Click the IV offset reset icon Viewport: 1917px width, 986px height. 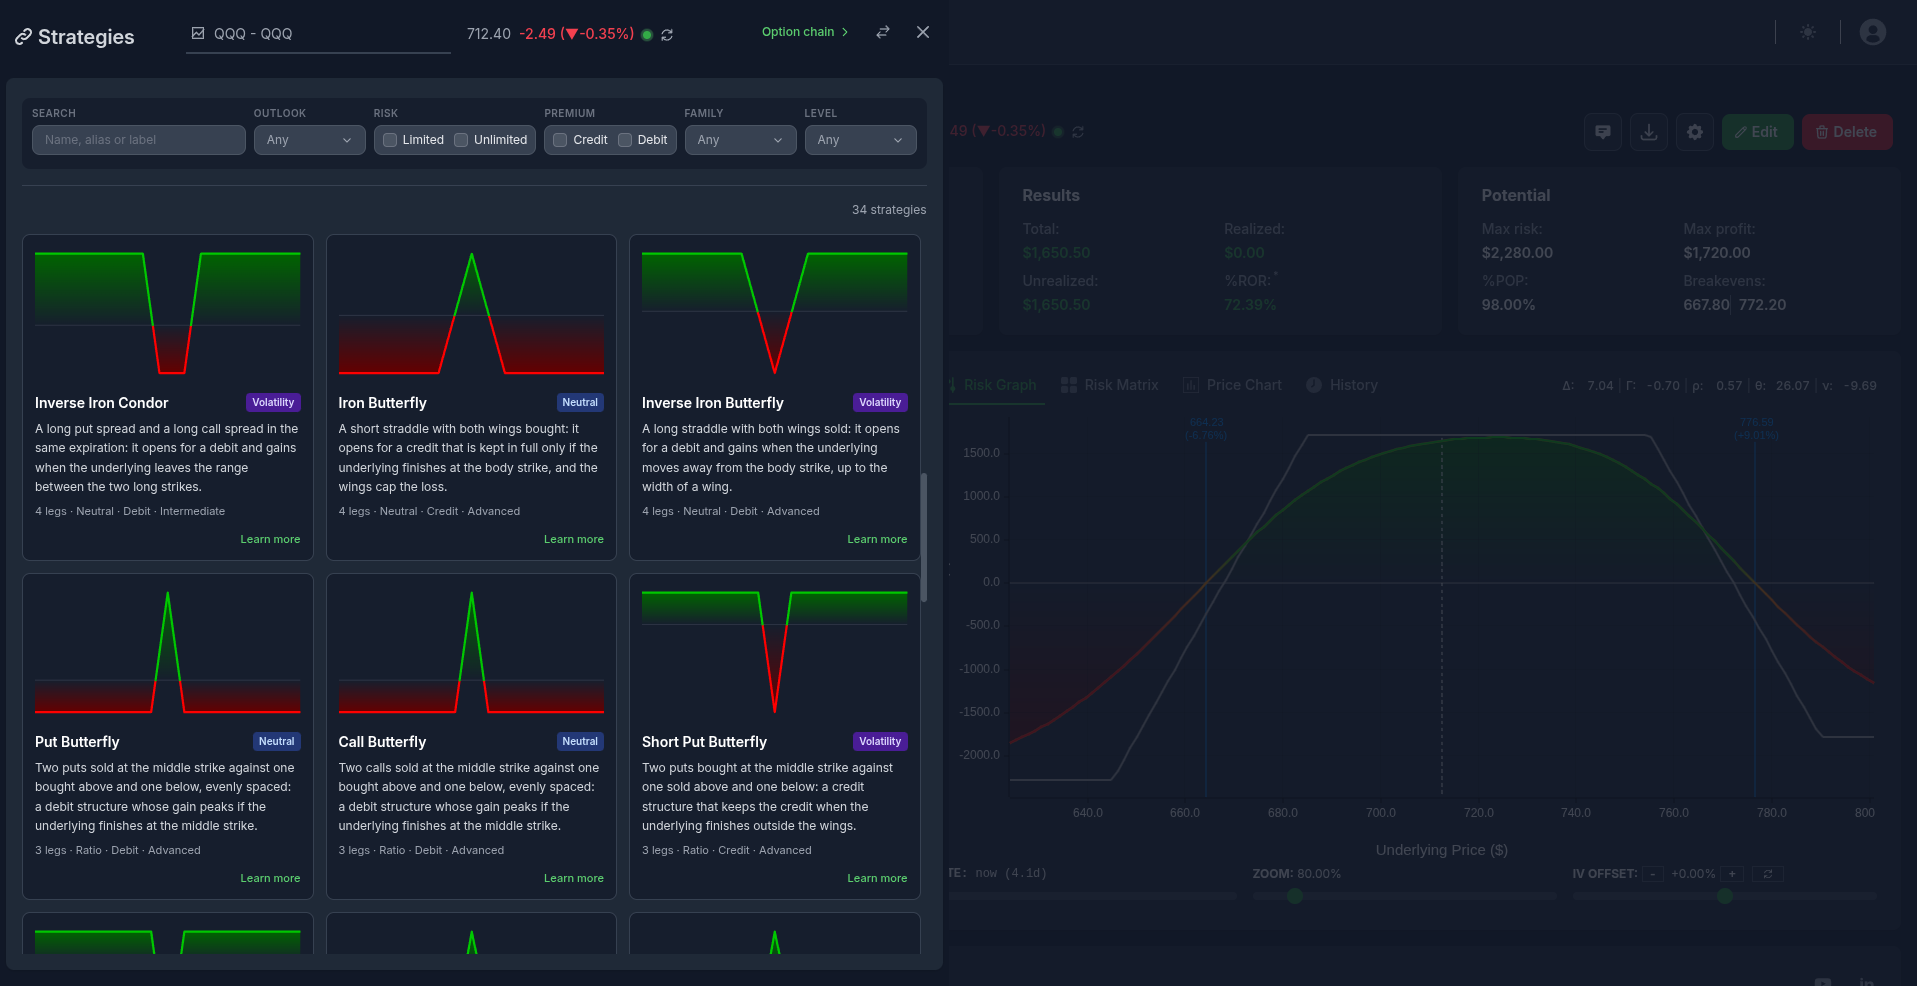pyautogui.click(x=1768, y=874)
